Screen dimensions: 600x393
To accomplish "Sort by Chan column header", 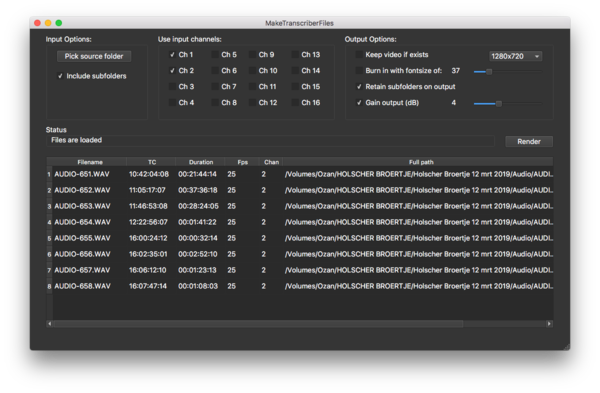I will point(271,162).
